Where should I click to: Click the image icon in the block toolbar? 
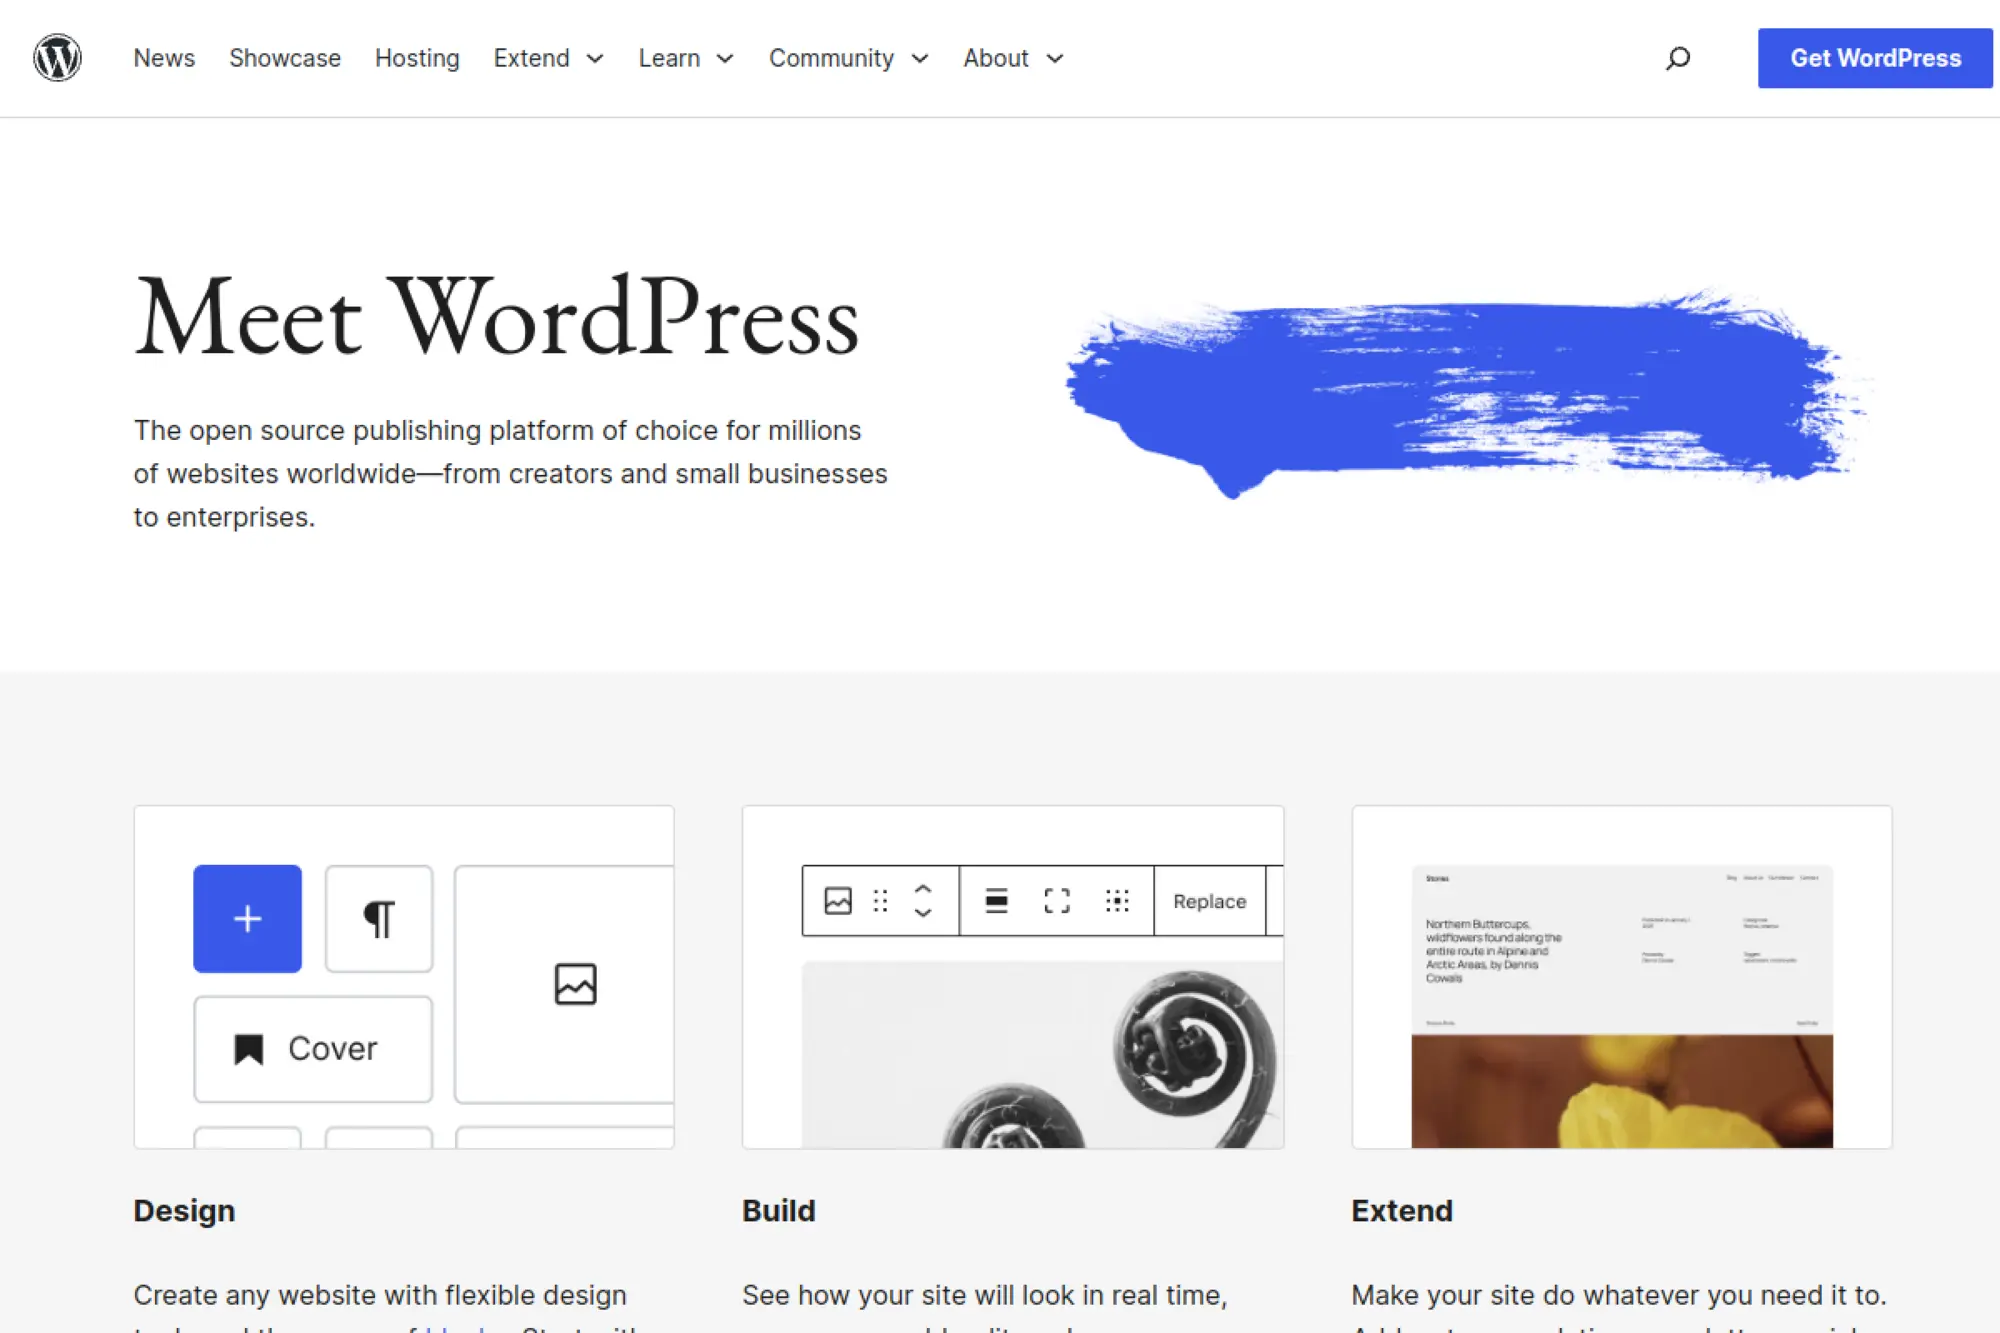(840, 901)
